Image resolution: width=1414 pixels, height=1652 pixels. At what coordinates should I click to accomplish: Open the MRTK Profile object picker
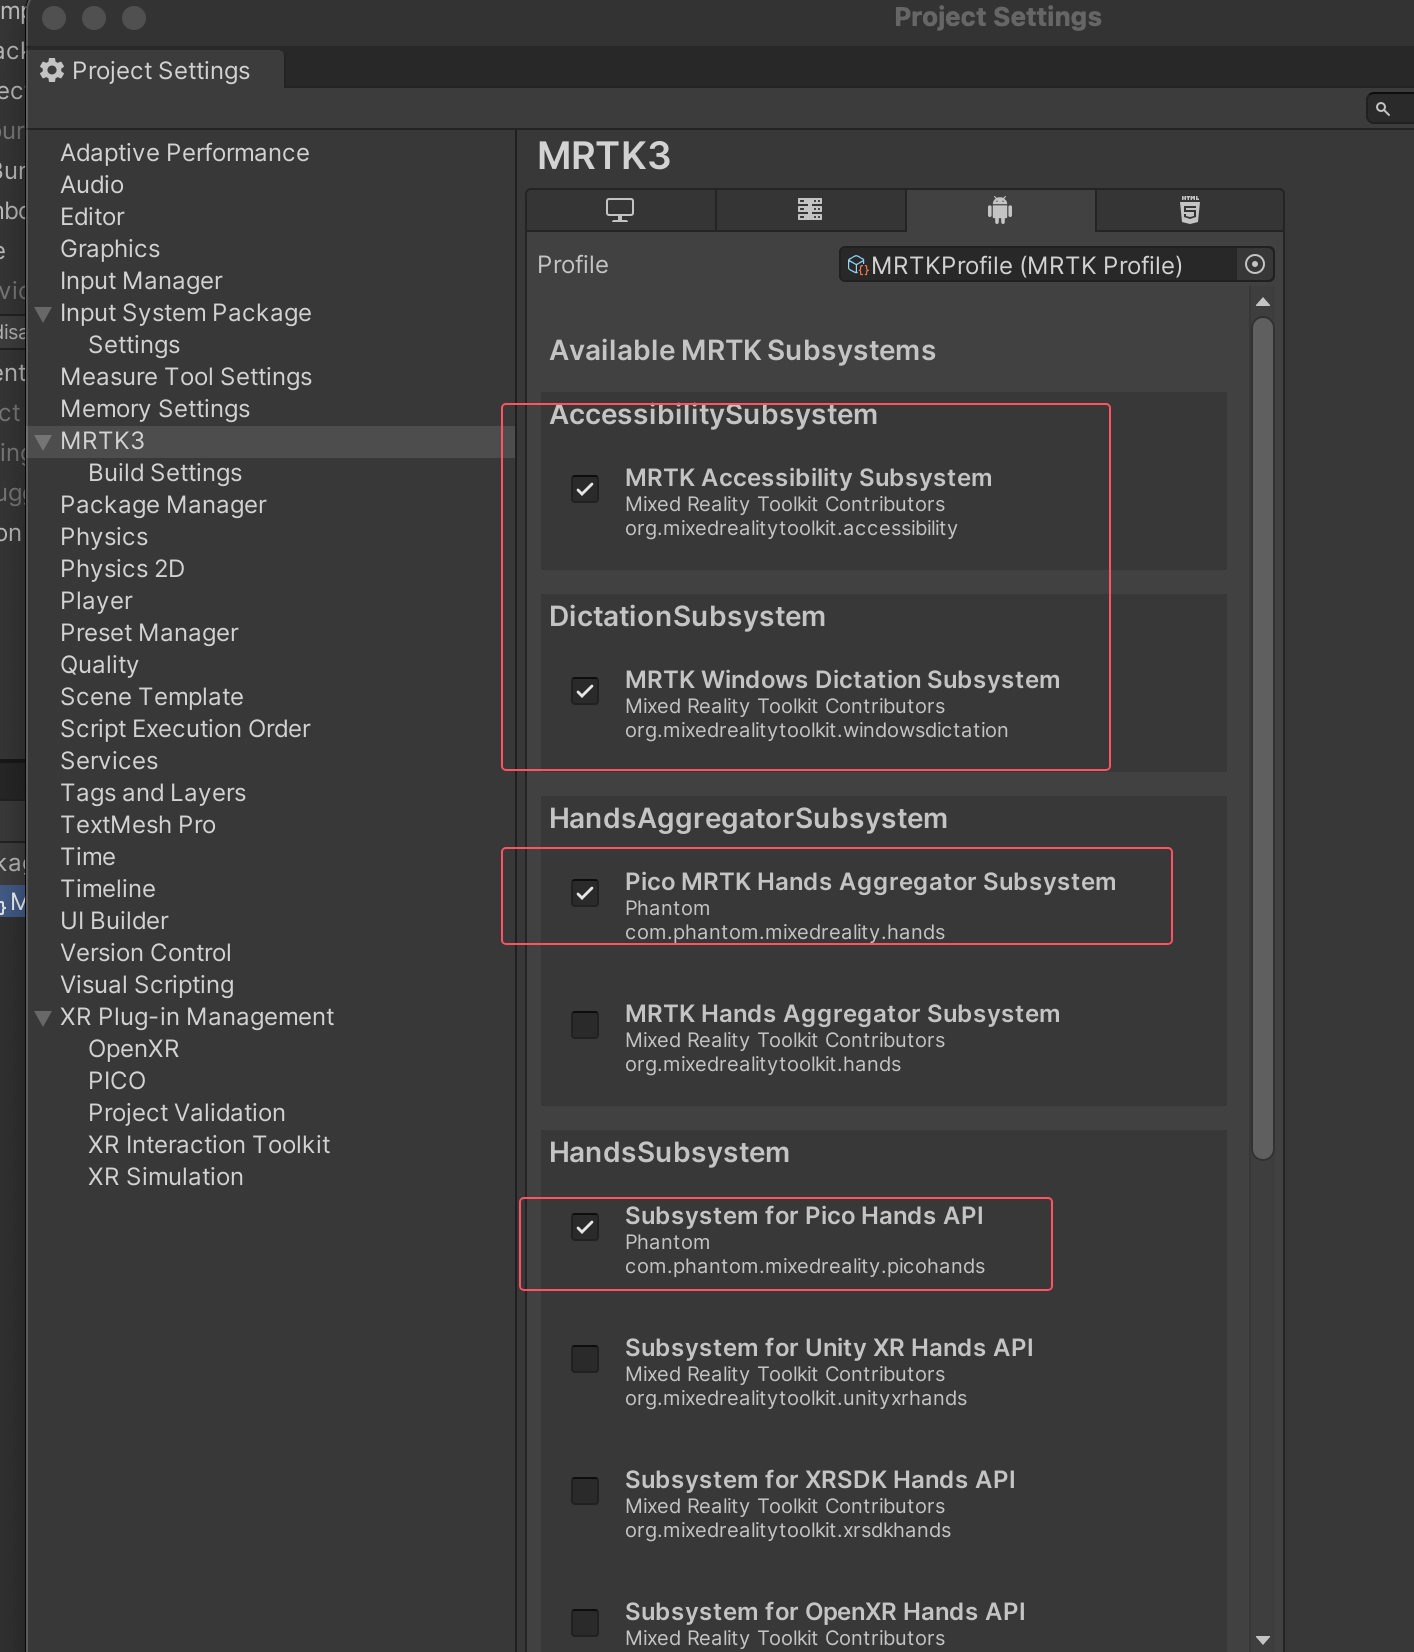(x=1255, y=264)
